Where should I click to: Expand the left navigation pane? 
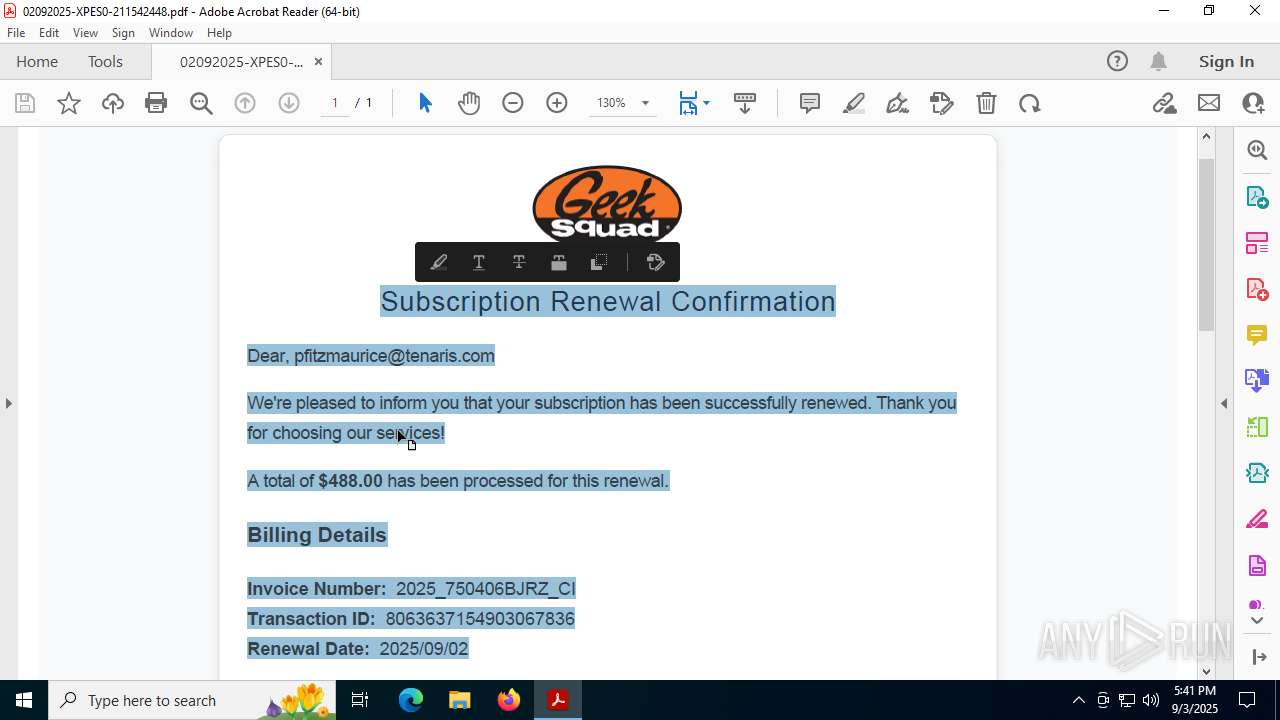coord(8,403)
